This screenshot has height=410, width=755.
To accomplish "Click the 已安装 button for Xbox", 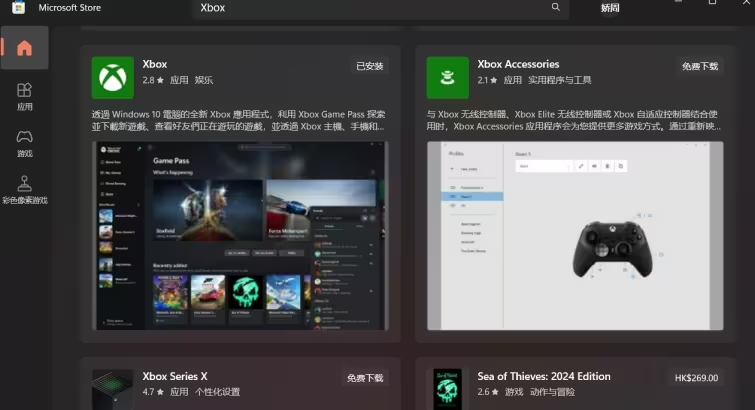I will [x=369, y=66].
